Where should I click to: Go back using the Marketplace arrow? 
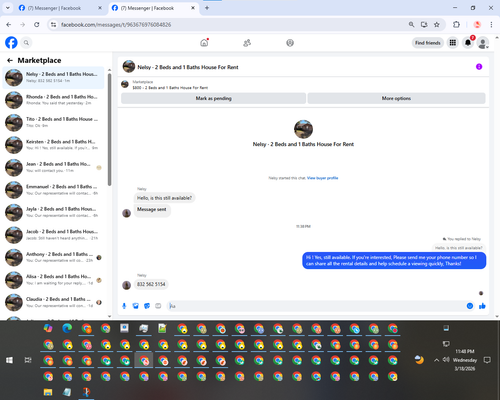10,60
